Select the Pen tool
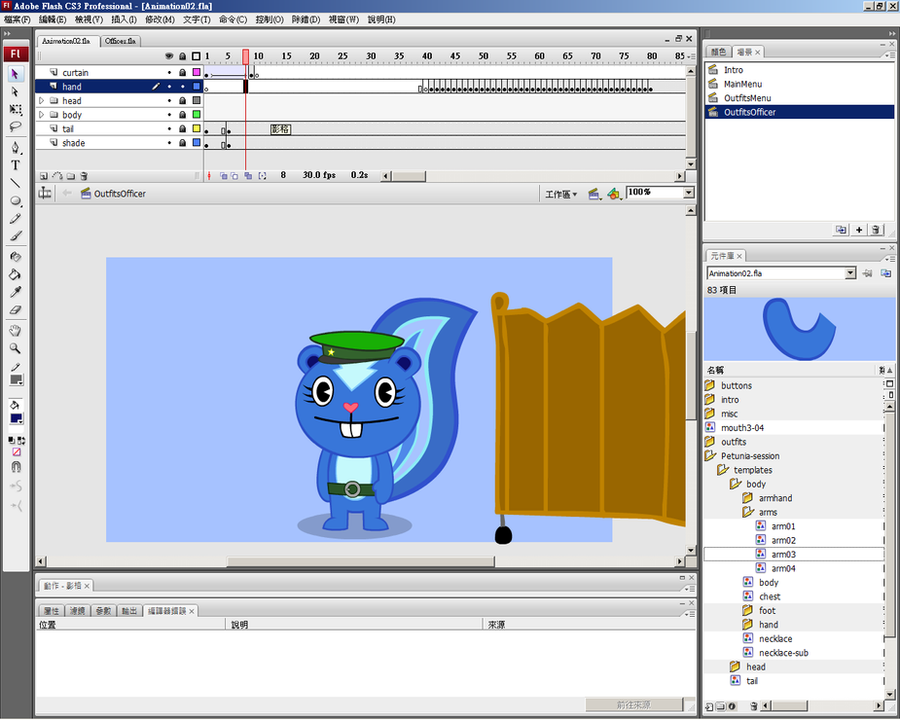 pos(15,148)
